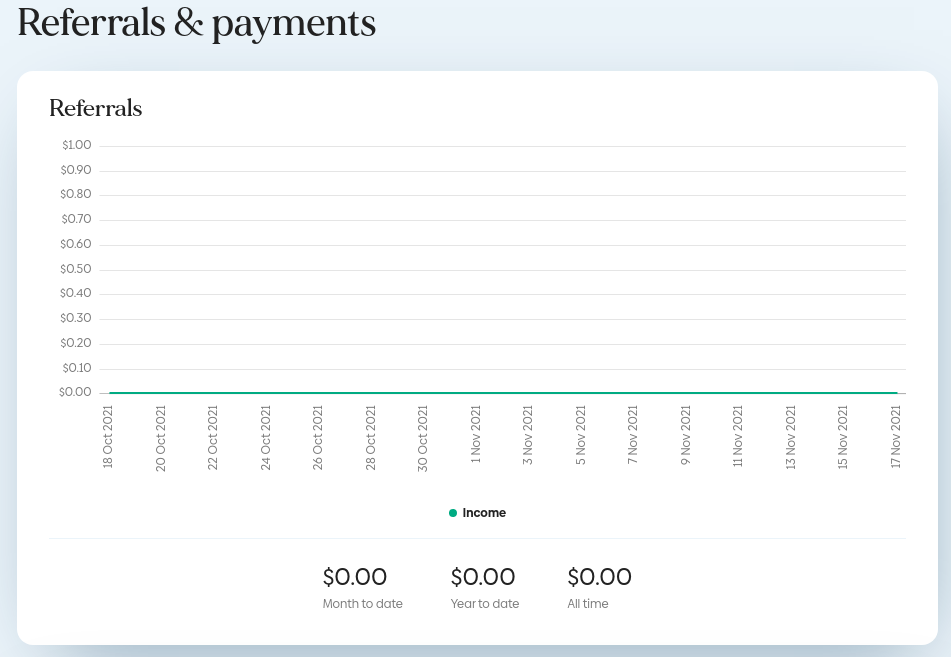Click the green income line on chart

(503, 393)
